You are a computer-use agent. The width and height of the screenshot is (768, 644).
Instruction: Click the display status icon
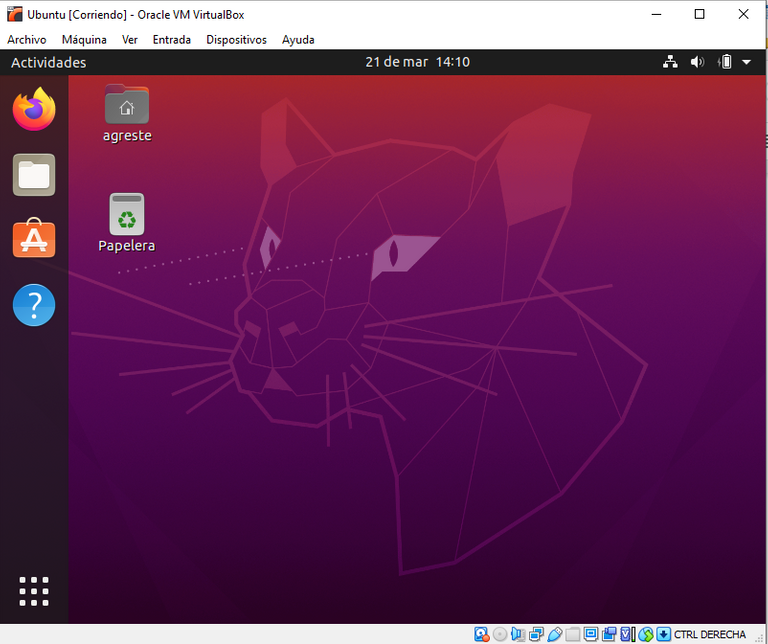click(591, 634)
